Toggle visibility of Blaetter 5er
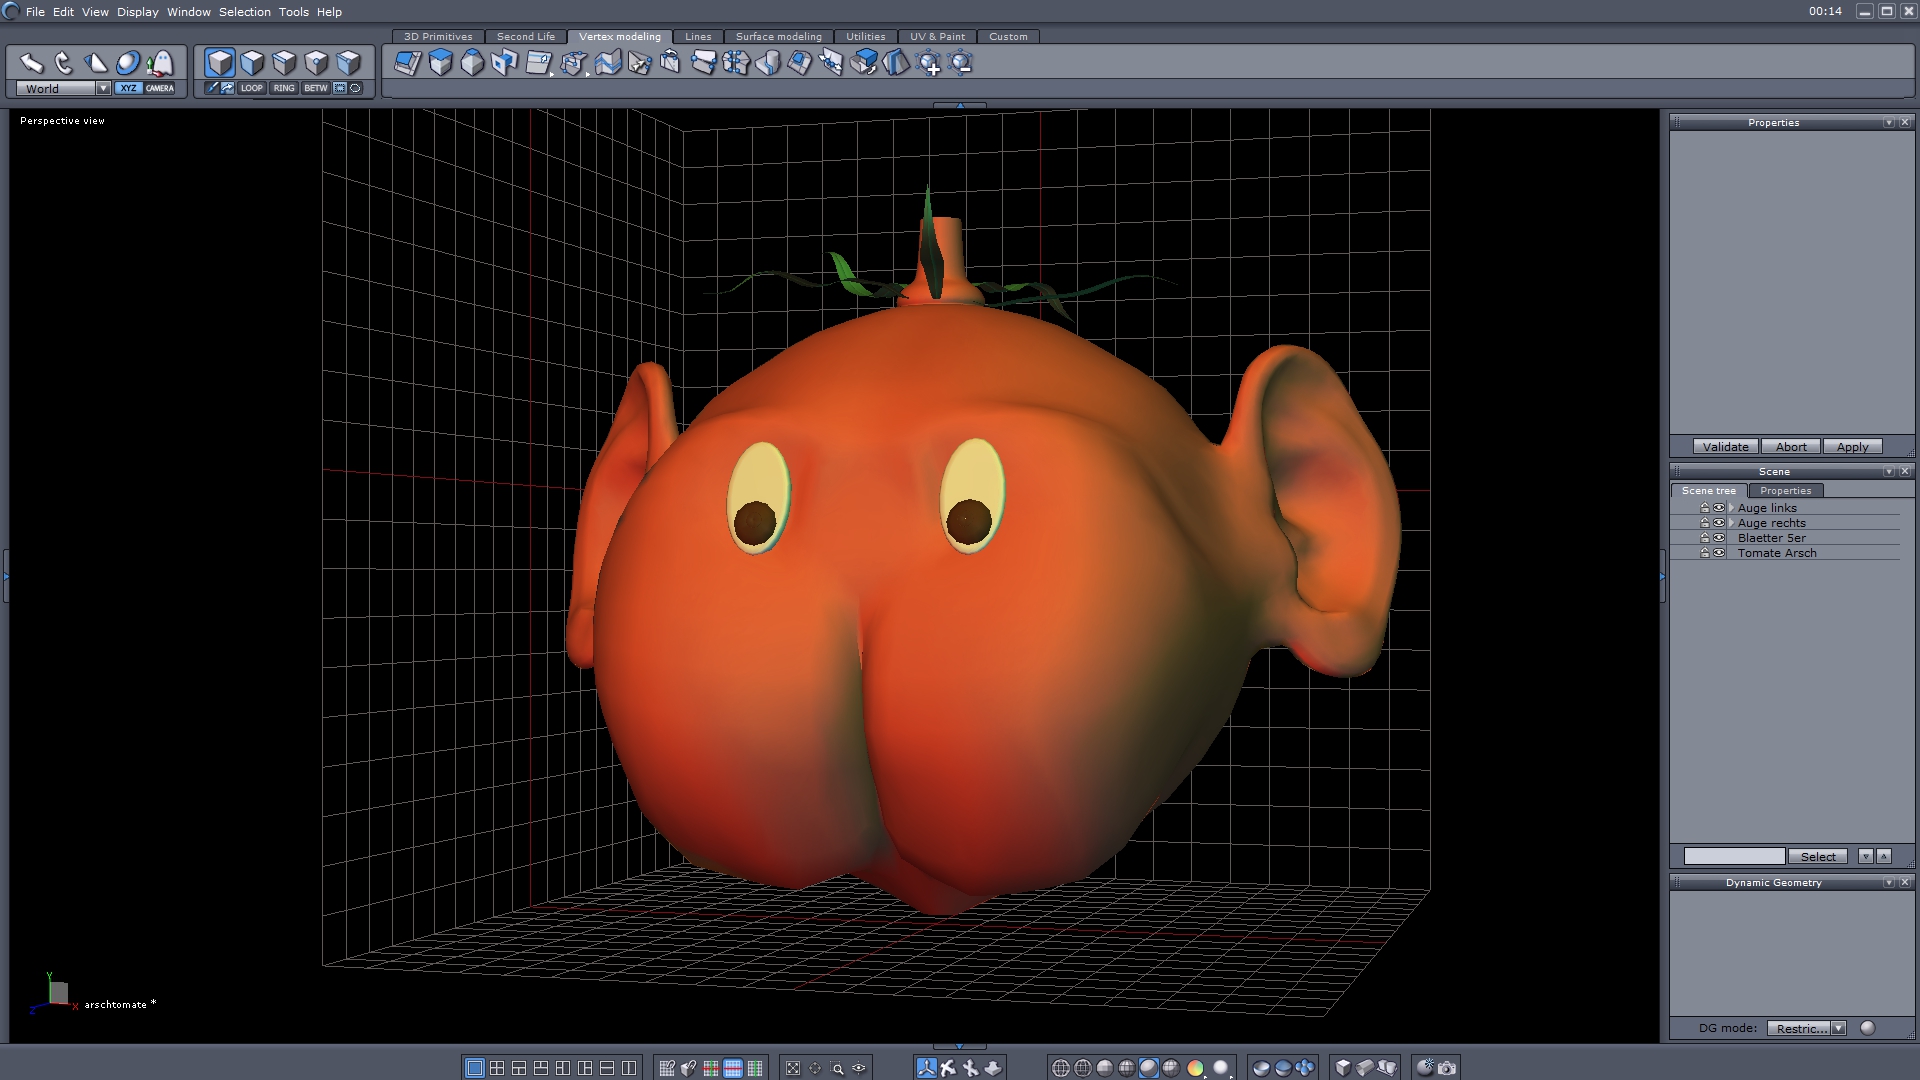The width and height of the screenshot is (1920, 1080). [1719, 538]
